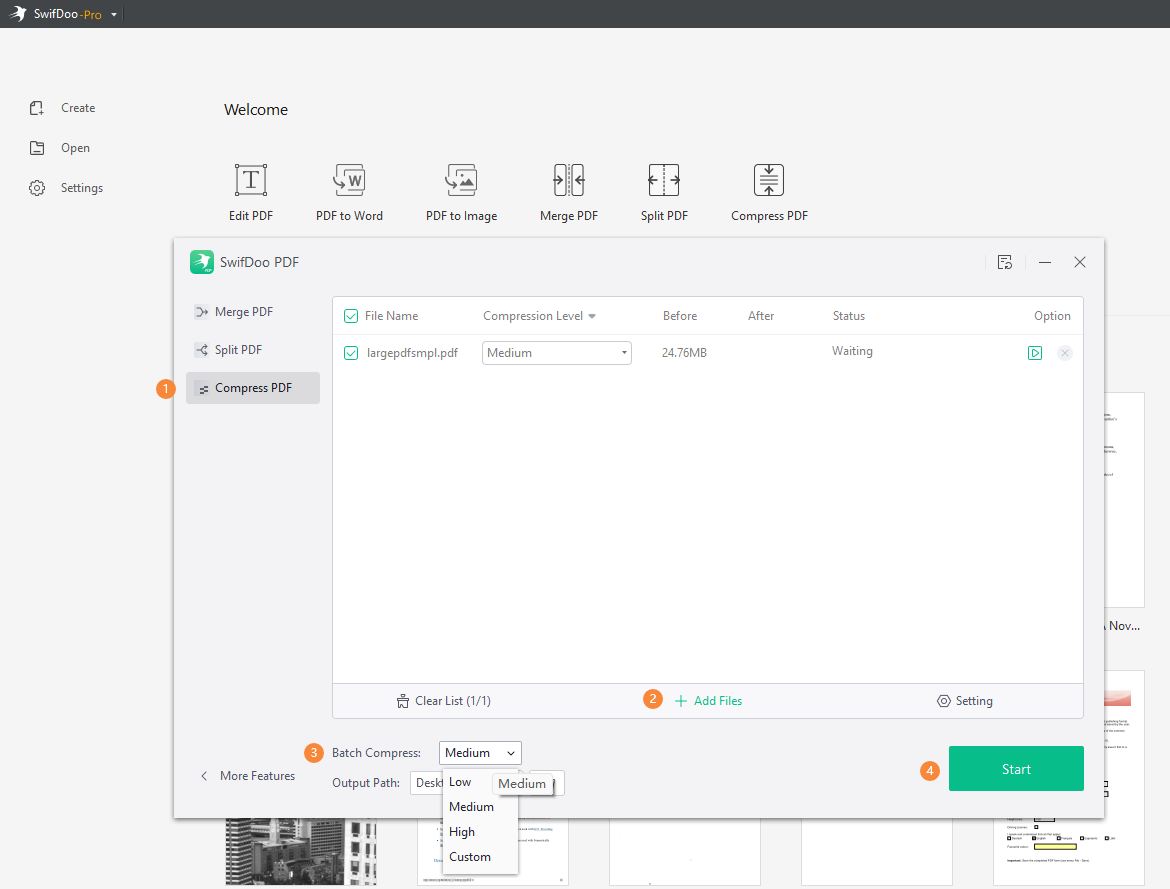Click the Welcome heading in main window
The height and width of the screenshot is (889, 1170).
point(256,110)
